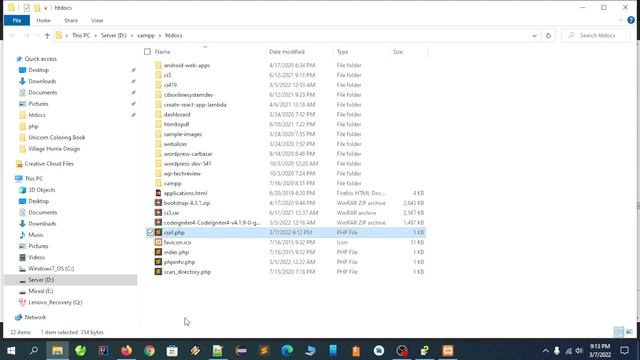
Task: Select Lenovo_Recovery (Q:) in sidebar
Action: tap(55, 302)
